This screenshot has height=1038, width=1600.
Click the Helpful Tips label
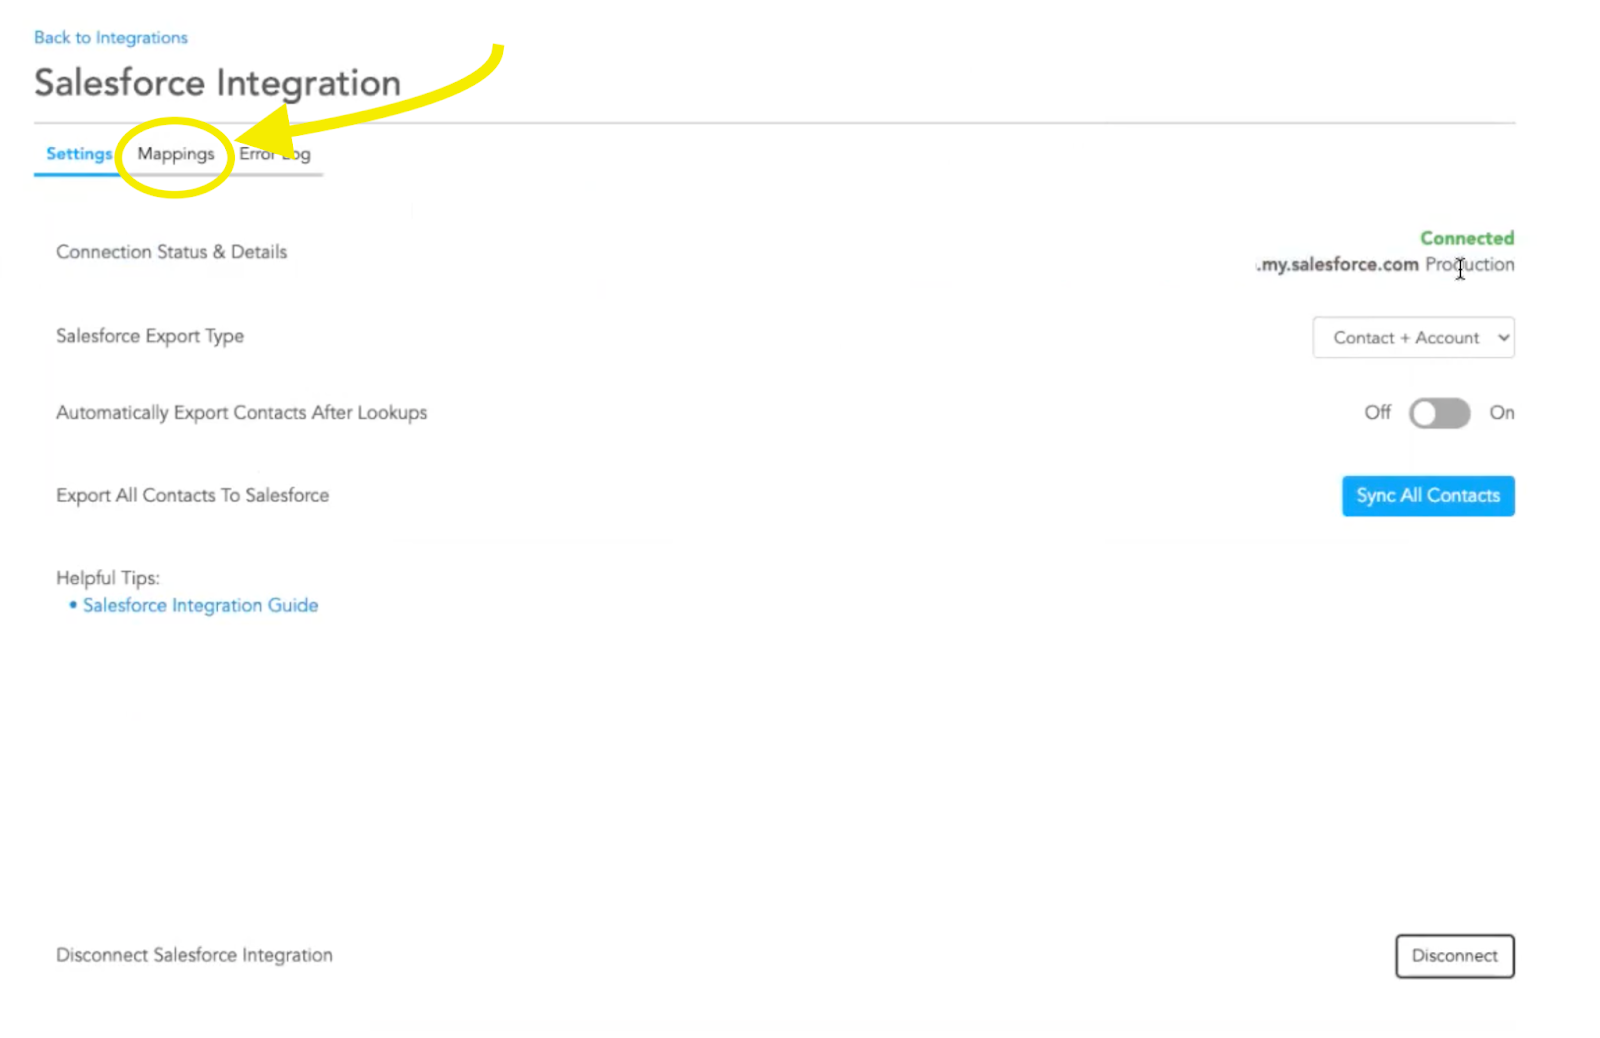coord(108,578)
